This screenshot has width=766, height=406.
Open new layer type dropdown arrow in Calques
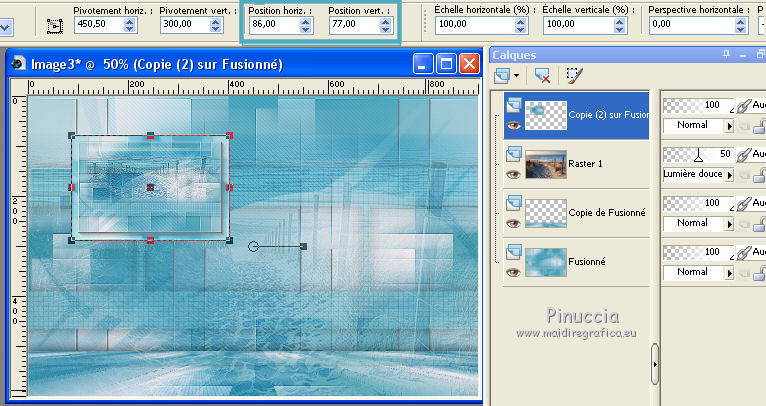[x=516, y=76]
